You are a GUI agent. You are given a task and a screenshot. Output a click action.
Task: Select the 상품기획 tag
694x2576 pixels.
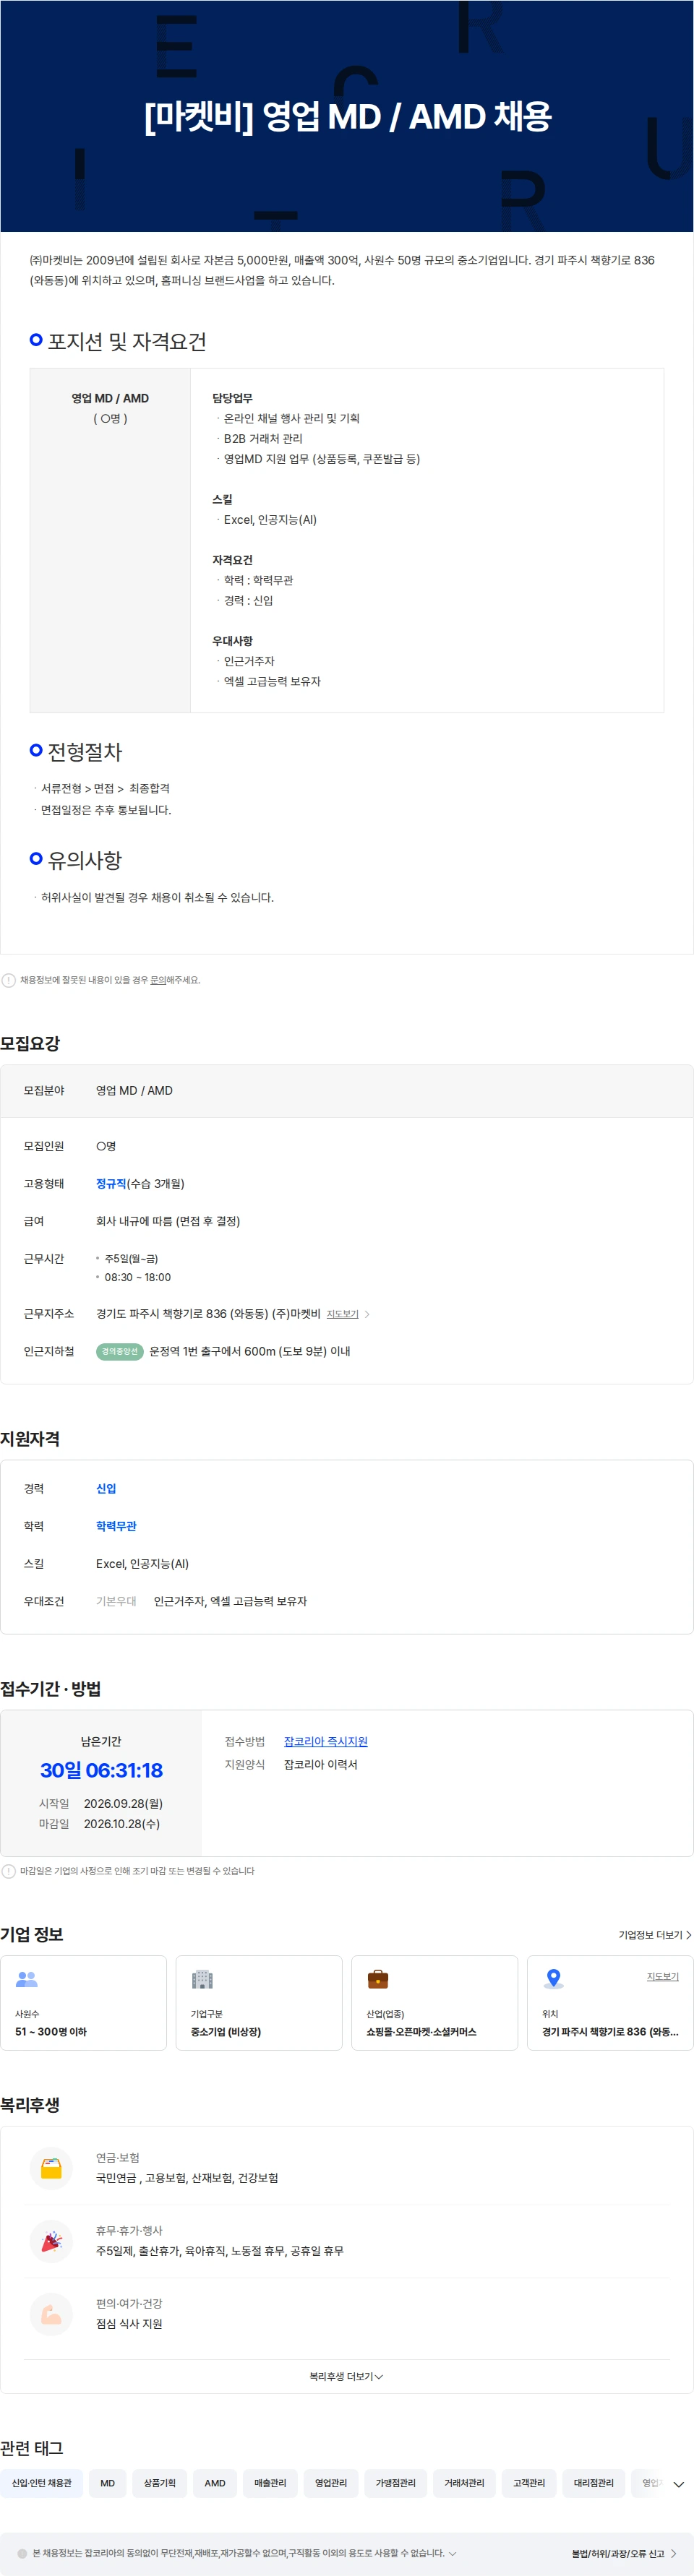pos(160,2484)
